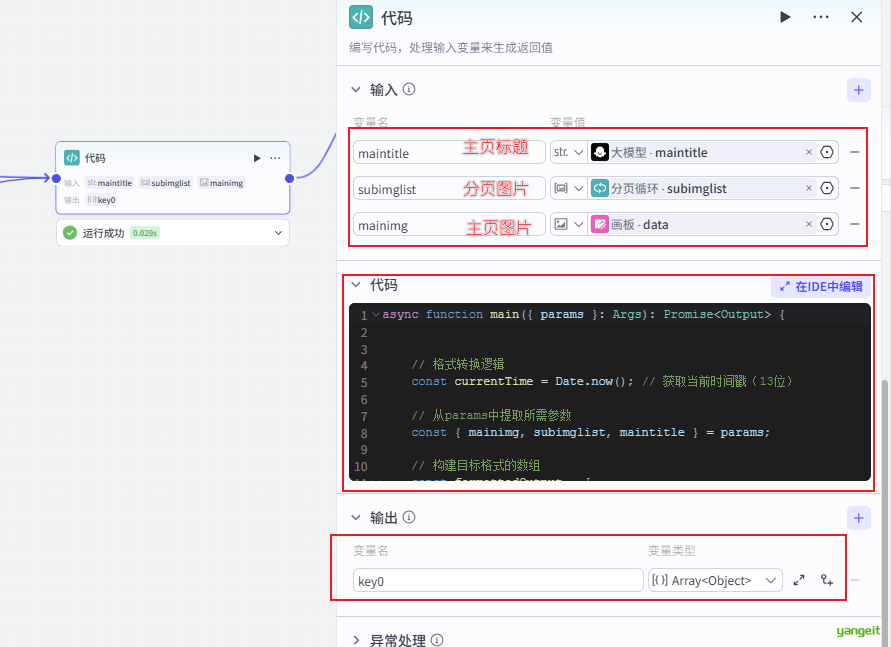This screenshot has width=891, height=647.
Task: Click the hexagon variable picker for subimglist
Action: point(827,188)
